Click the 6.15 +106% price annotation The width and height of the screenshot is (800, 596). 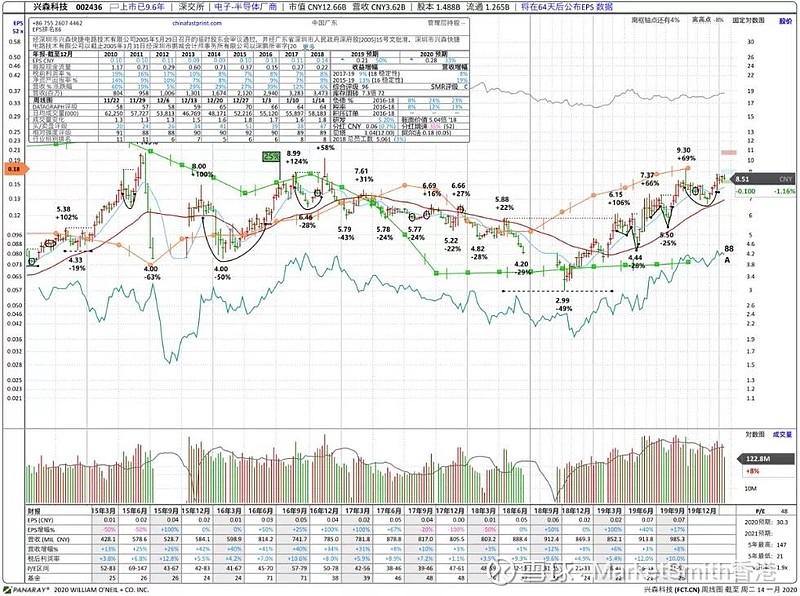point(616,198)
